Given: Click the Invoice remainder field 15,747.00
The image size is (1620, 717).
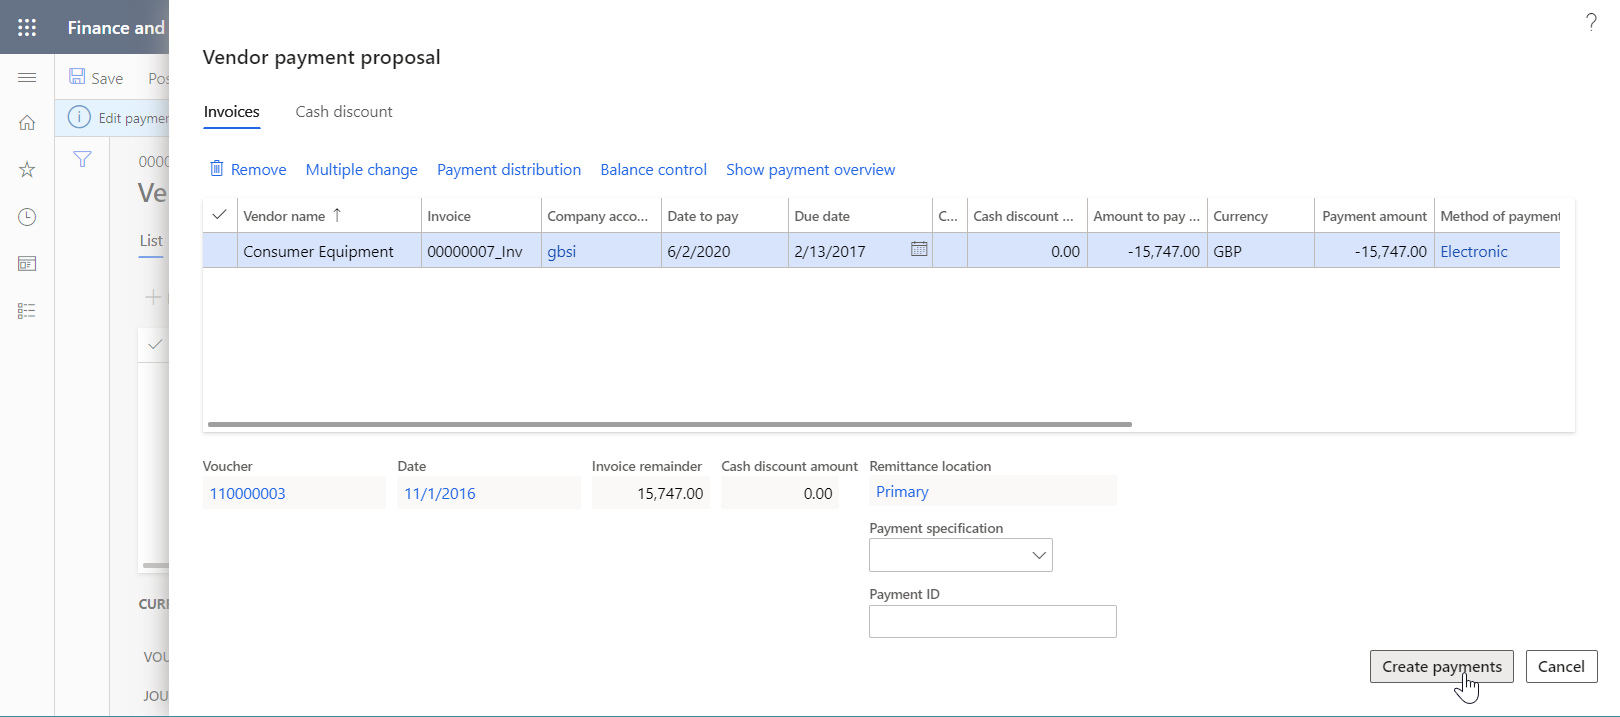Looking at the screenshot, I should [651, 493].
